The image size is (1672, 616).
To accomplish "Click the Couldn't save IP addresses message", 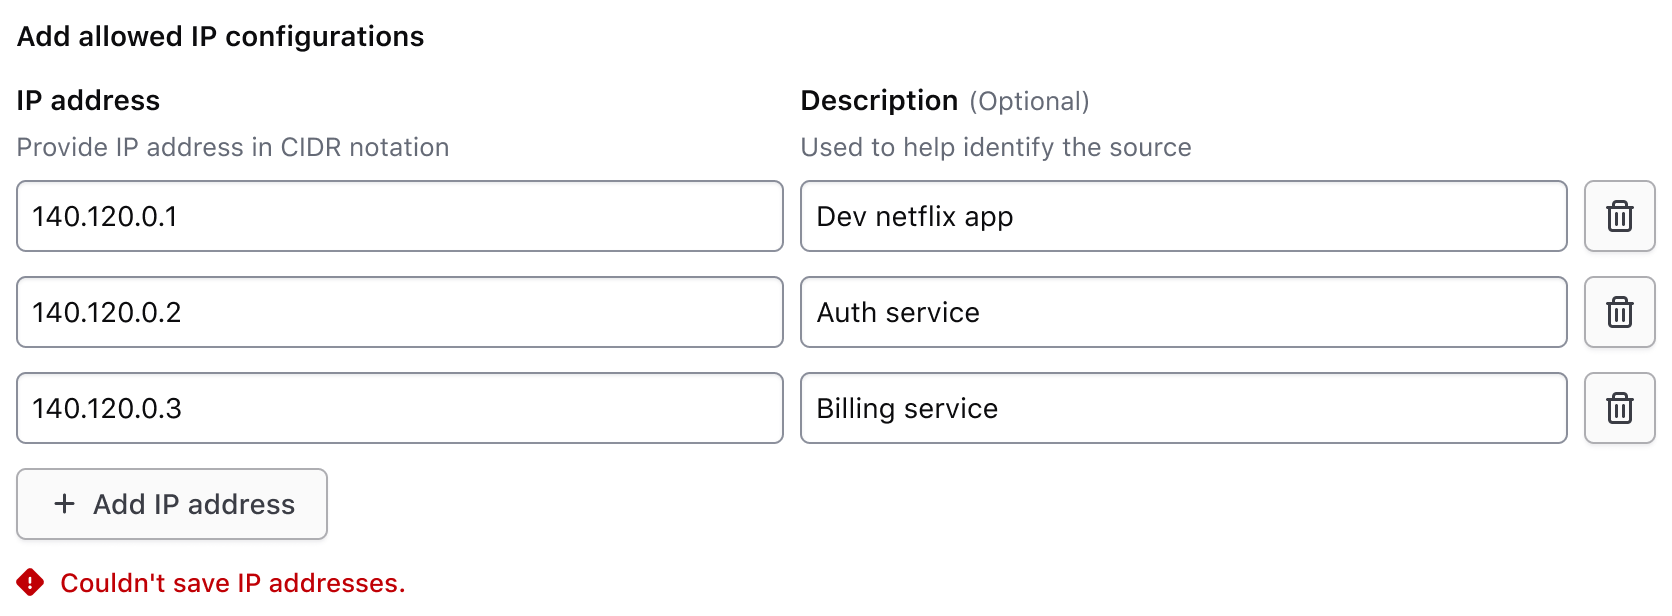I will tap(232, 583).
